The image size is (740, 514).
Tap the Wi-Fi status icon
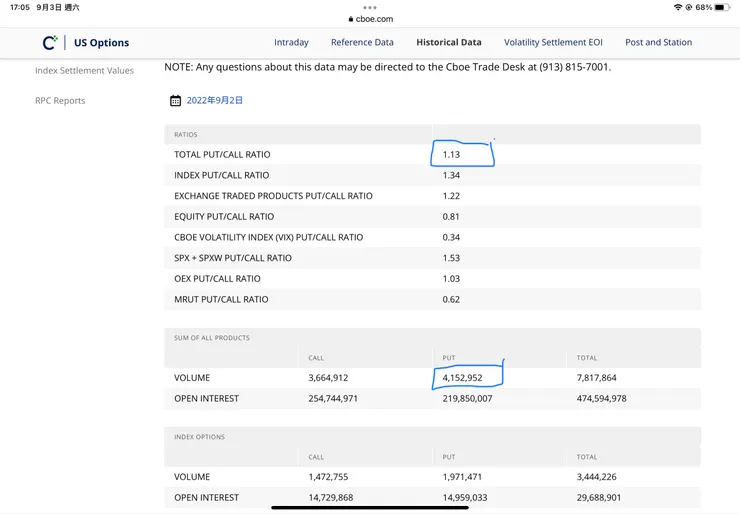678,7
